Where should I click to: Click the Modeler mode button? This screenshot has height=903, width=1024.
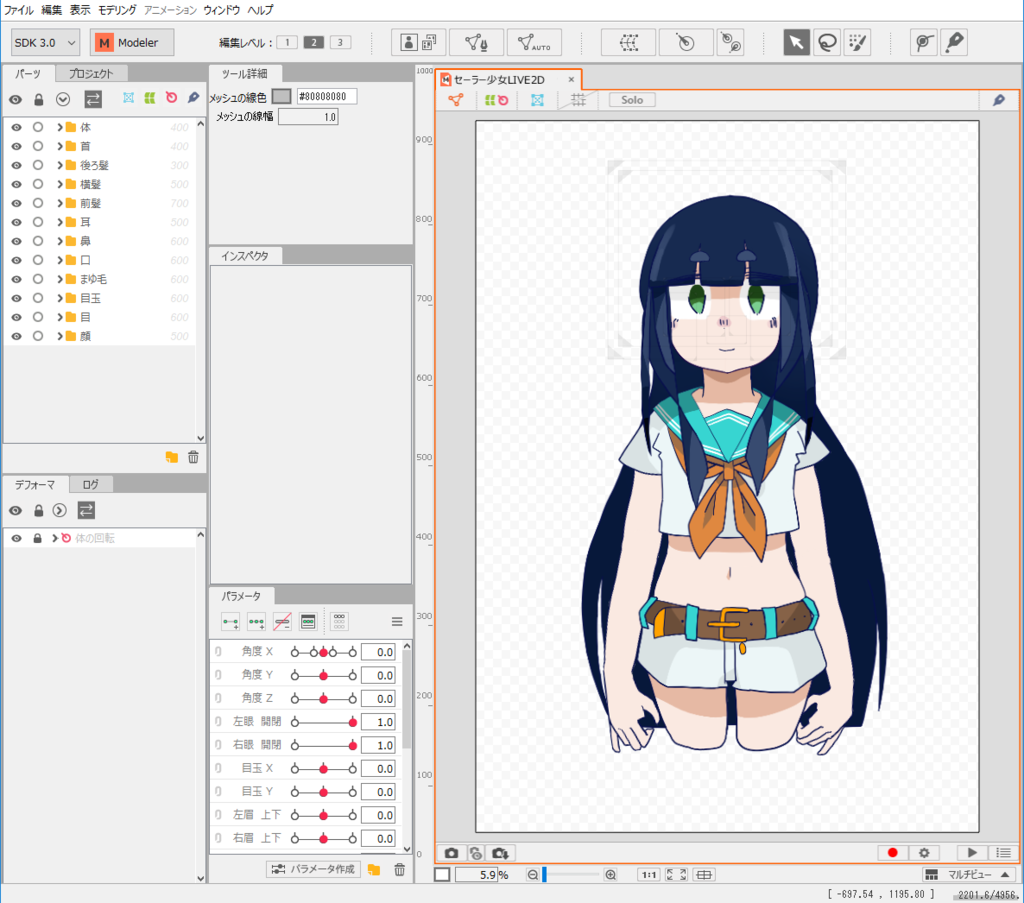(131, 42)
